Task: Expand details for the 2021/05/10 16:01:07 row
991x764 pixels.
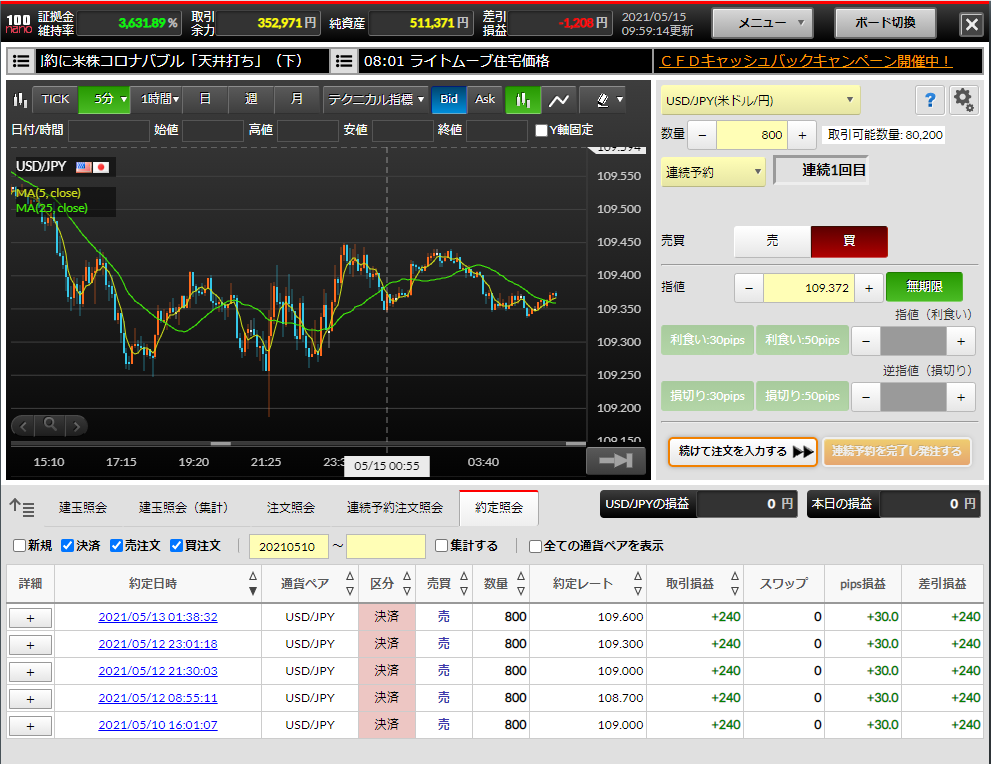Action: (30, 726)
